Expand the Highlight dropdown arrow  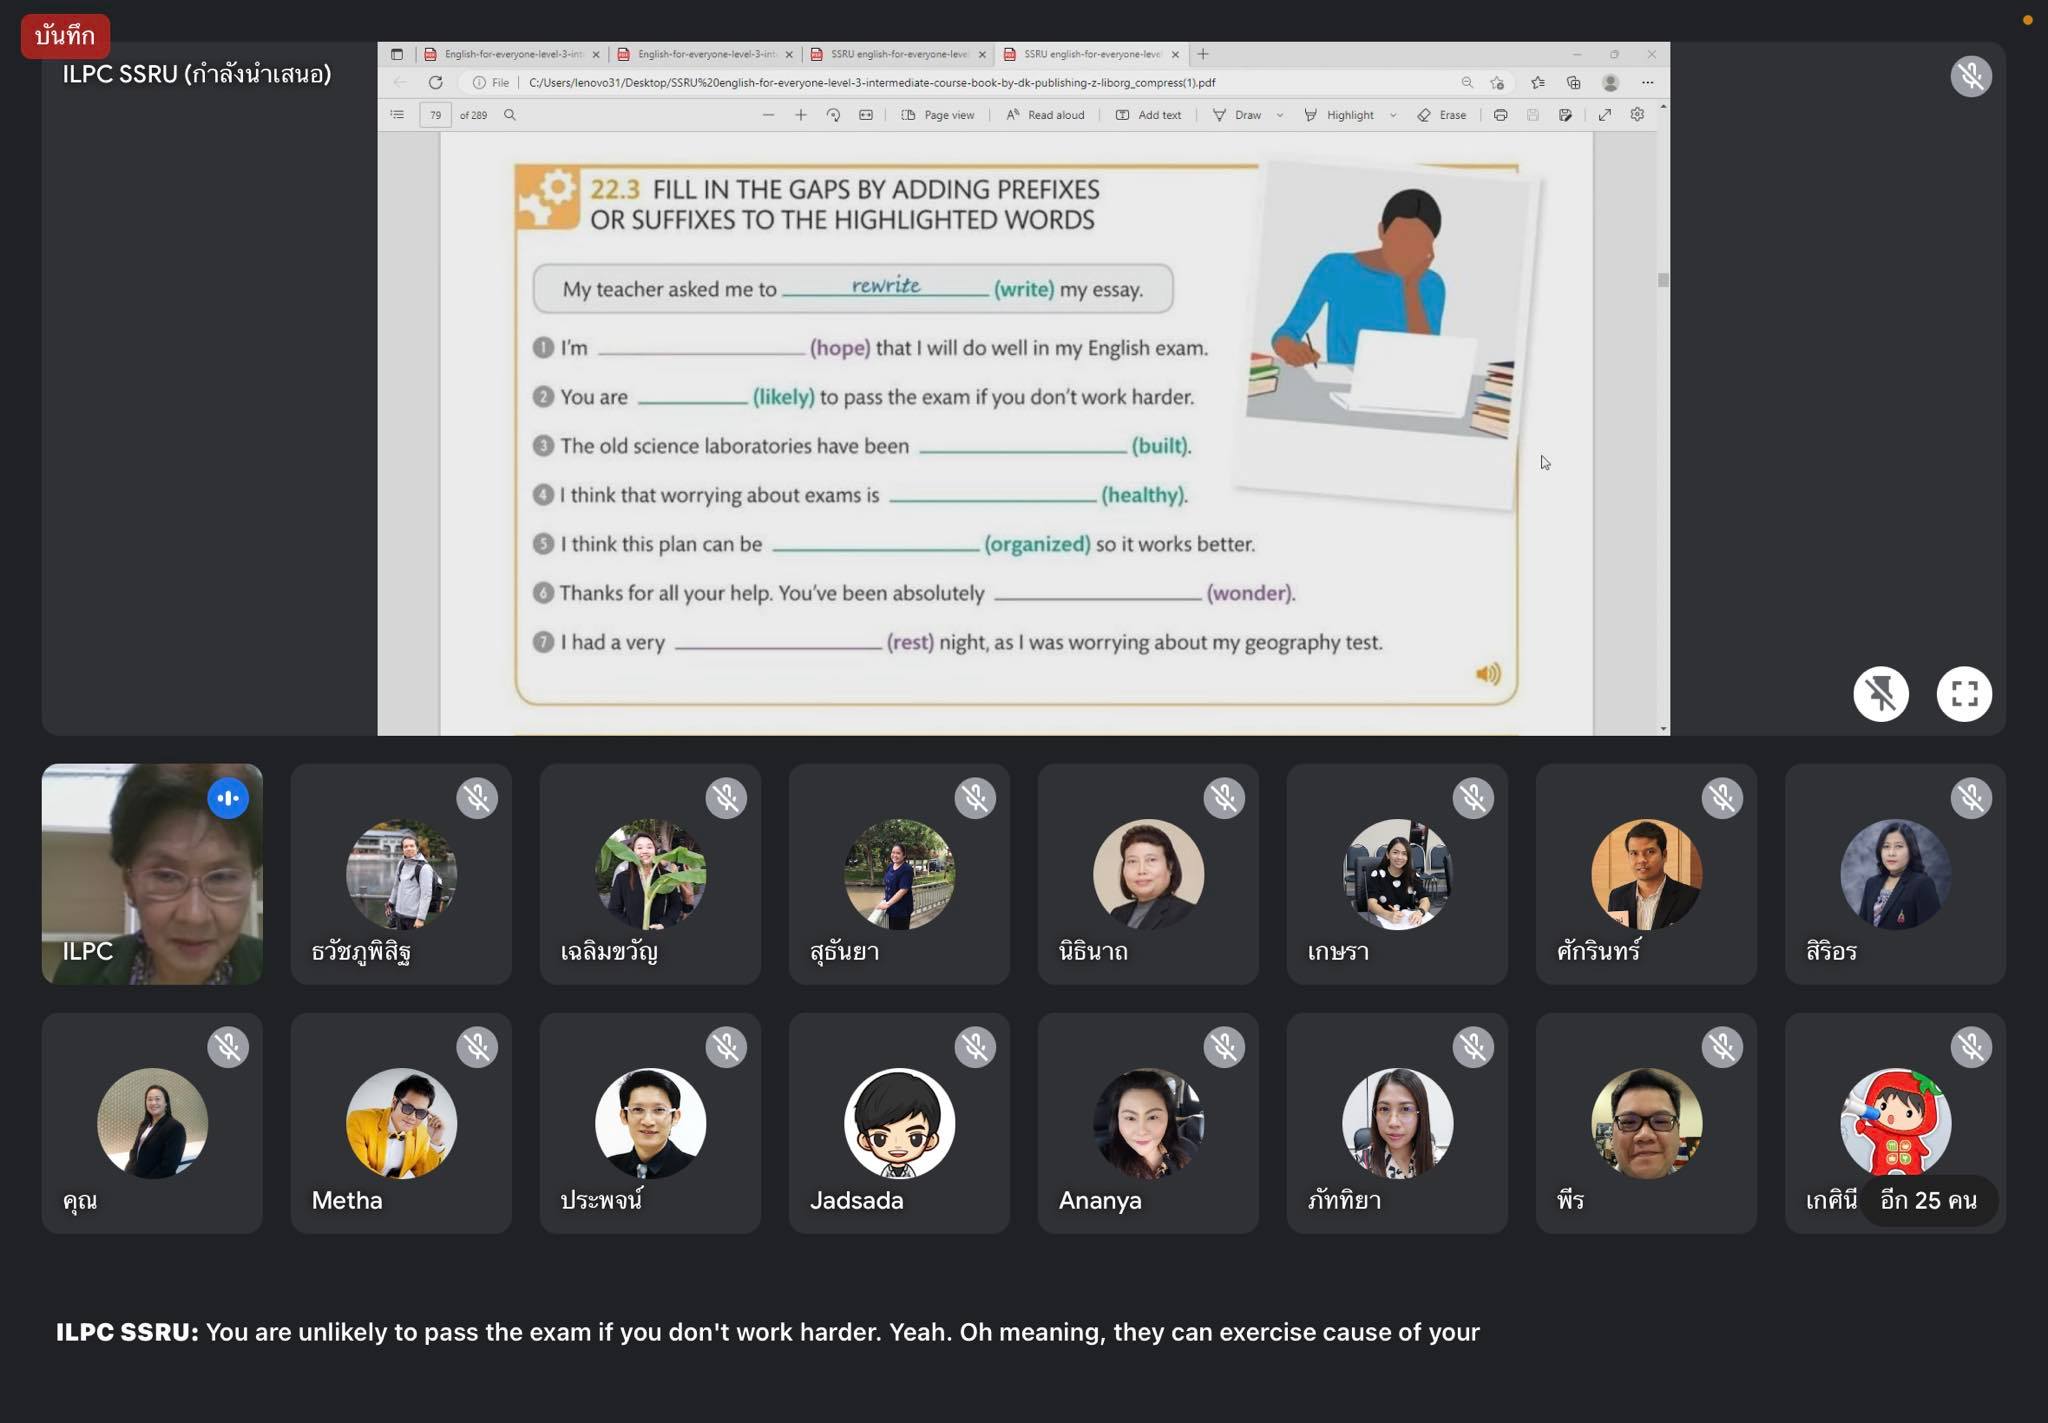tap(1393, 115)
